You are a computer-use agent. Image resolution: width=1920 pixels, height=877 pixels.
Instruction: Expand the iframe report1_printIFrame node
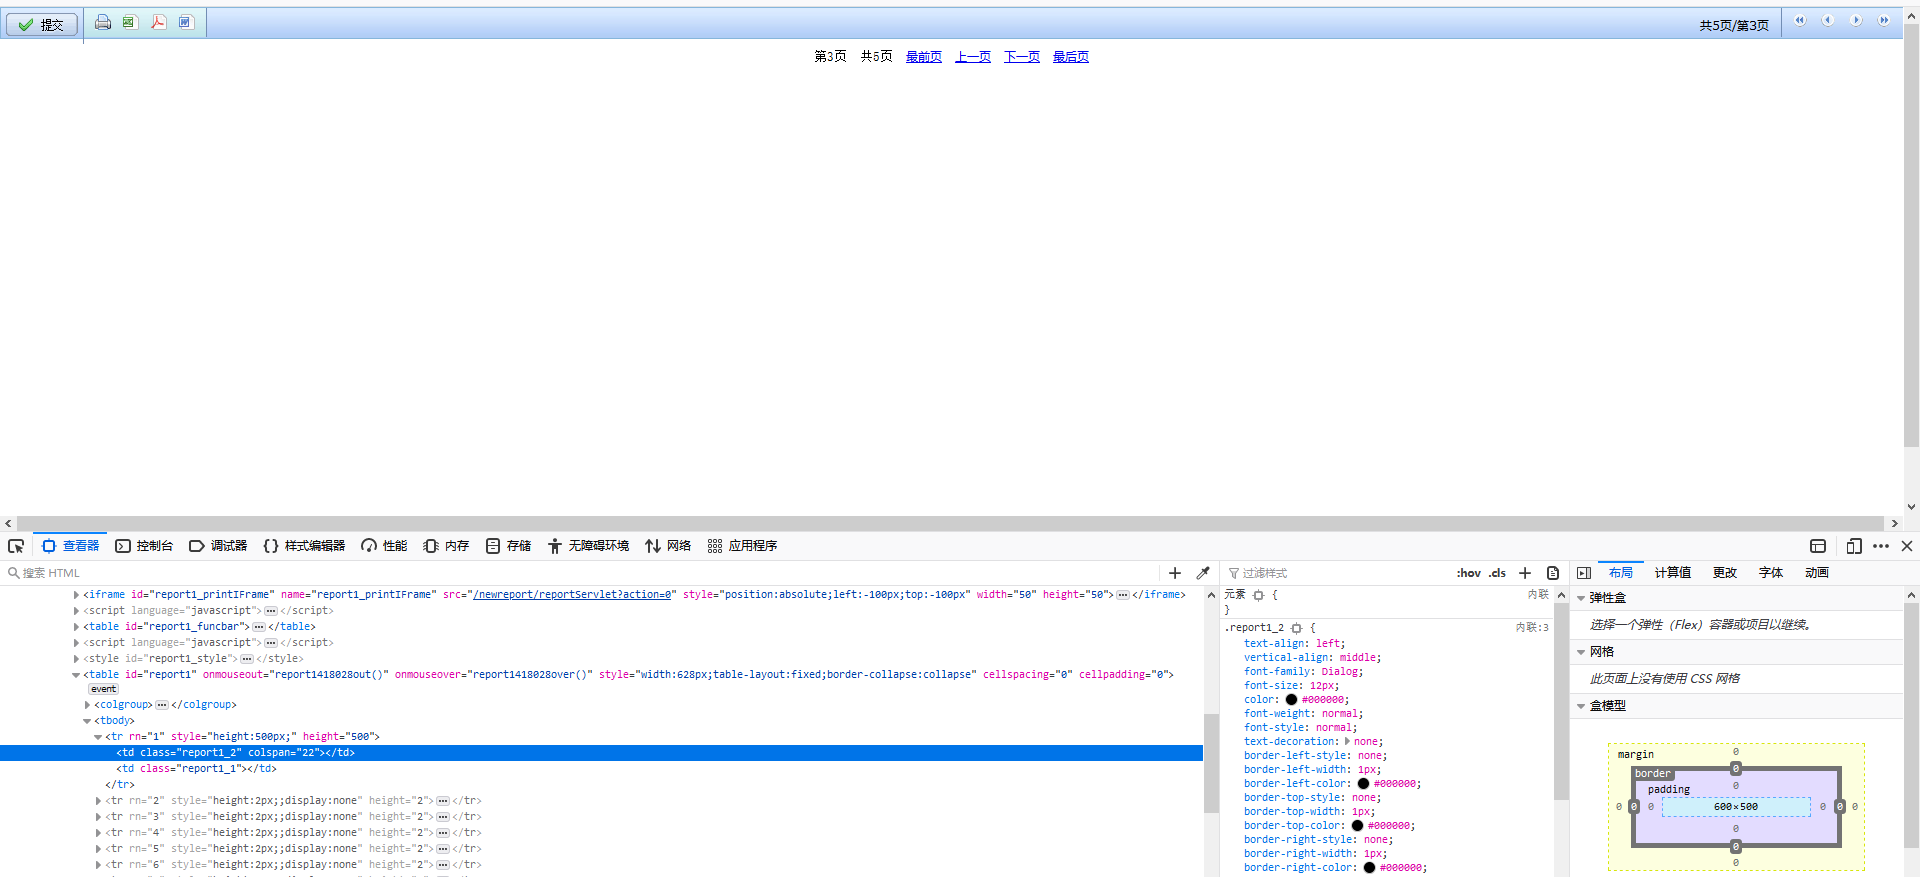(76, 595)
